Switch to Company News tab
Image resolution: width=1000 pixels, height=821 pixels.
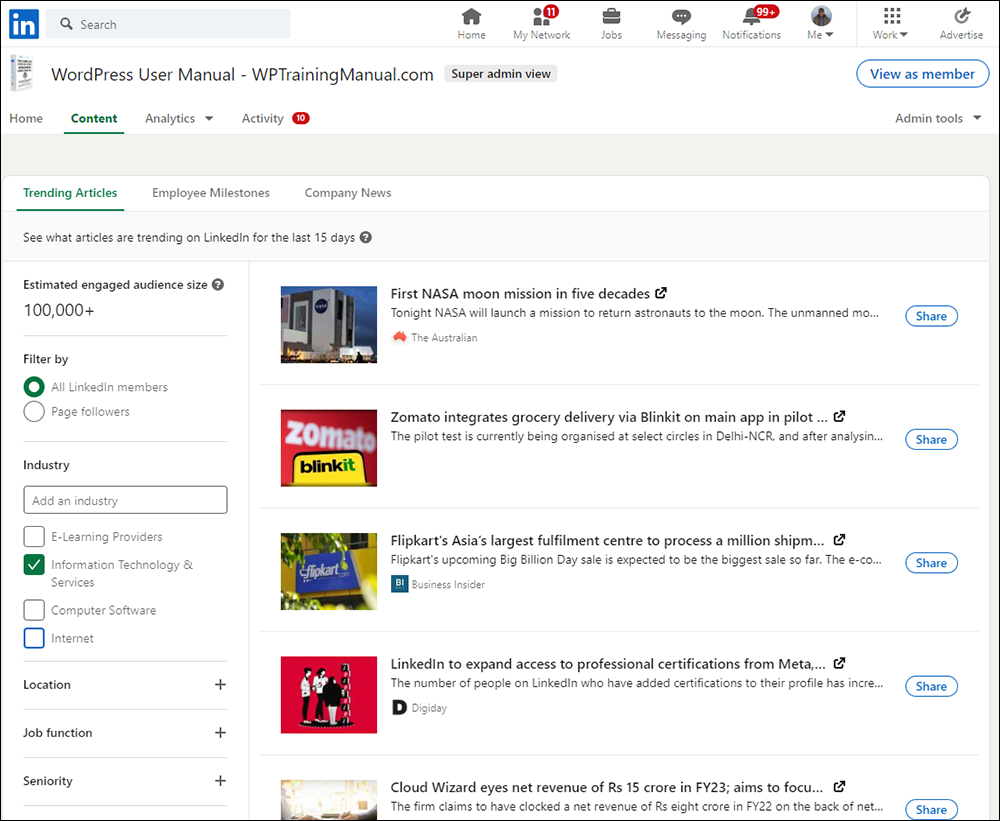coord(348,193)
